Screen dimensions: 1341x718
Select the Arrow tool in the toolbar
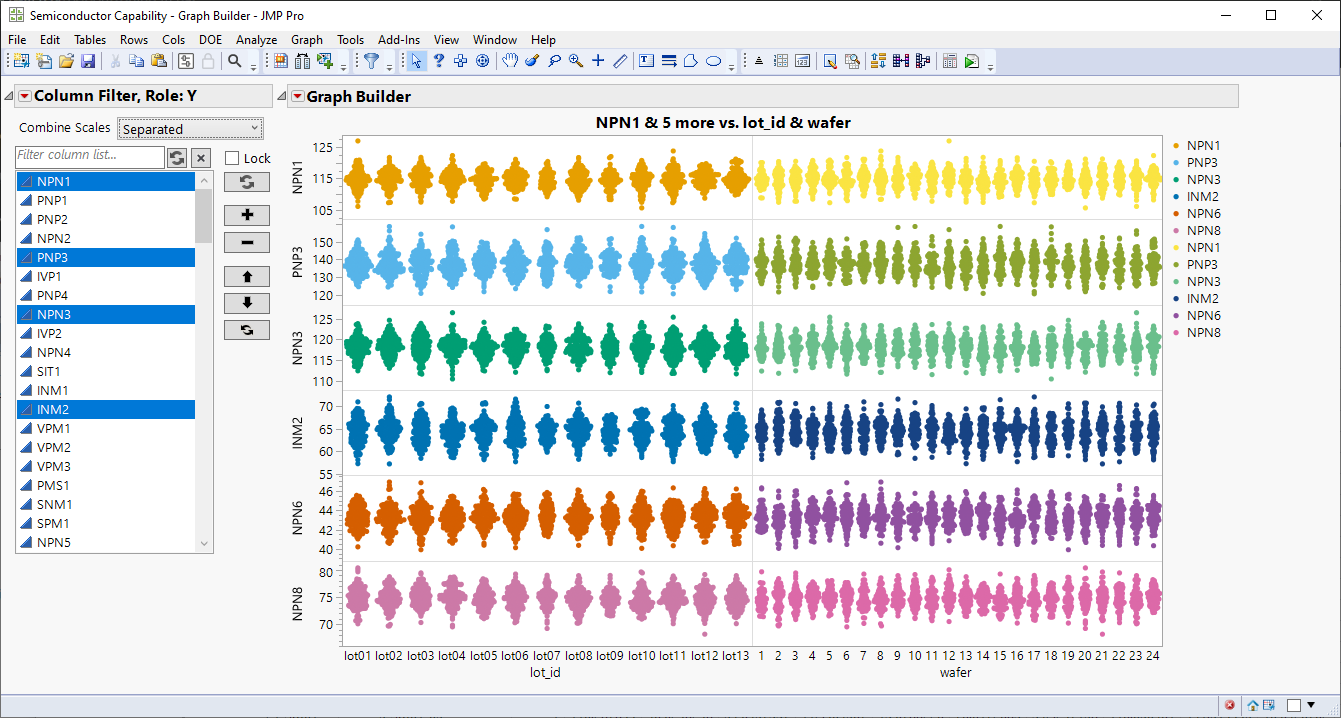(x=417, y=61)
